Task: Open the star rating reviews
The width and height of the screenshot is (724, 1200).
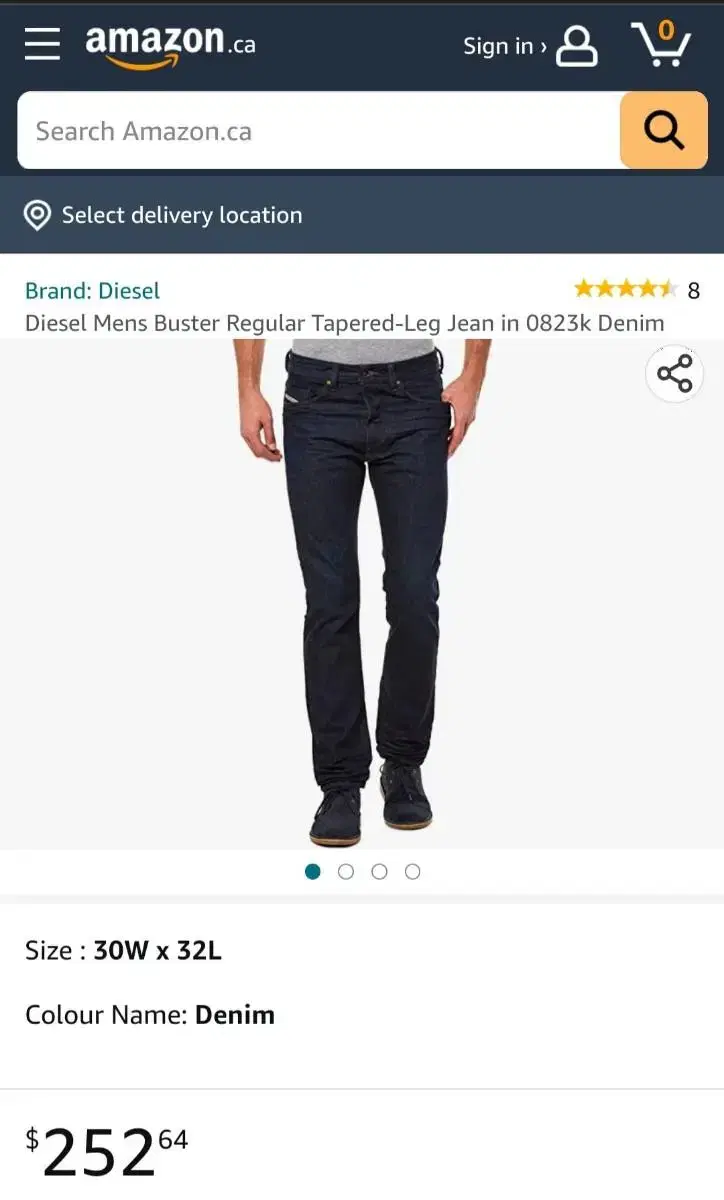Action: coord(625,290)
